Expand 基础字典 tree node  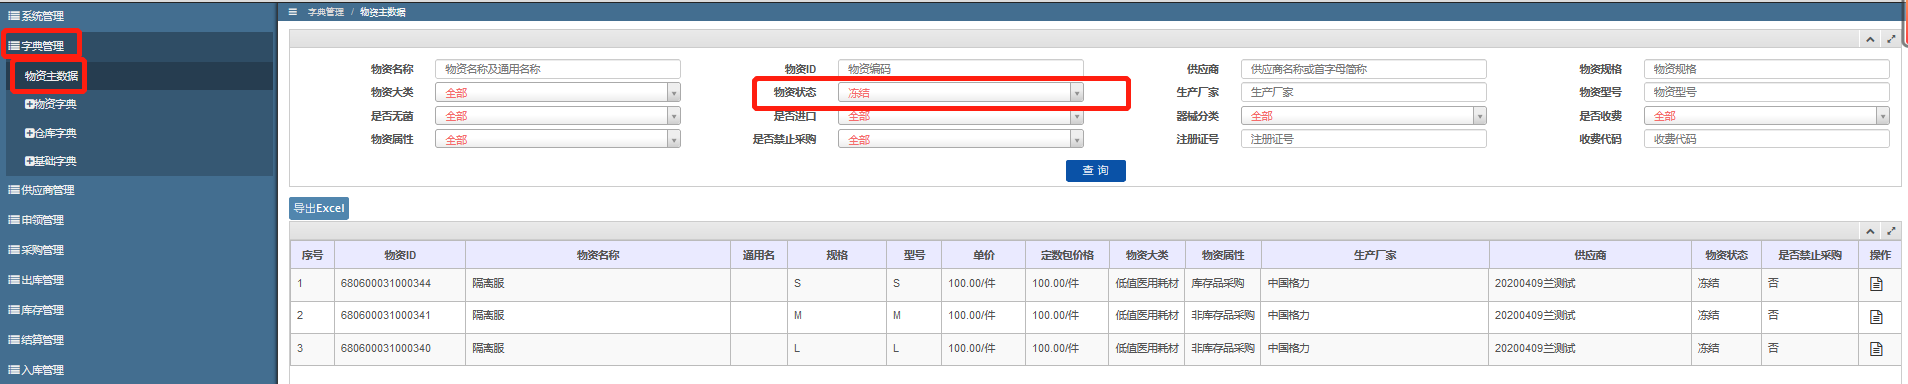click(x=51, y=161)
